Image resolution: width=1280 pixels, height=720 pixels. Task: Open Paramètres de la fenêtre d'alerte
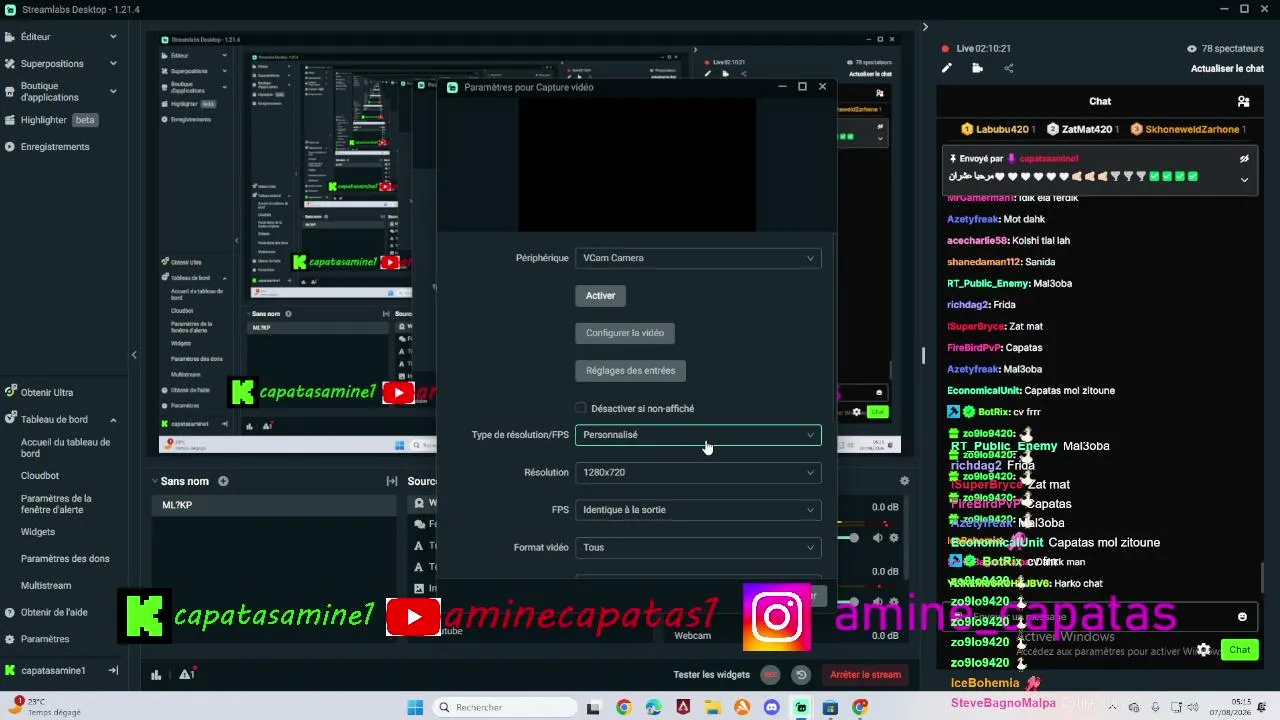(x=56, y=504)
